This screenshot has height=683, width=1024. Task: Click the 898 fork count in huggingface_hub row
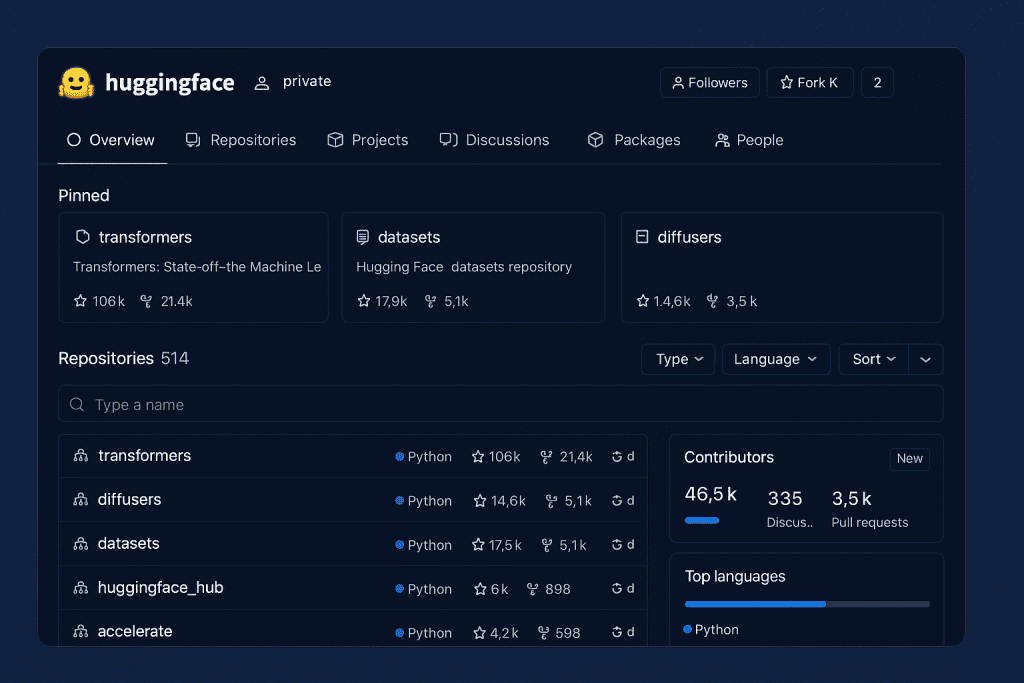coord(558,589)
